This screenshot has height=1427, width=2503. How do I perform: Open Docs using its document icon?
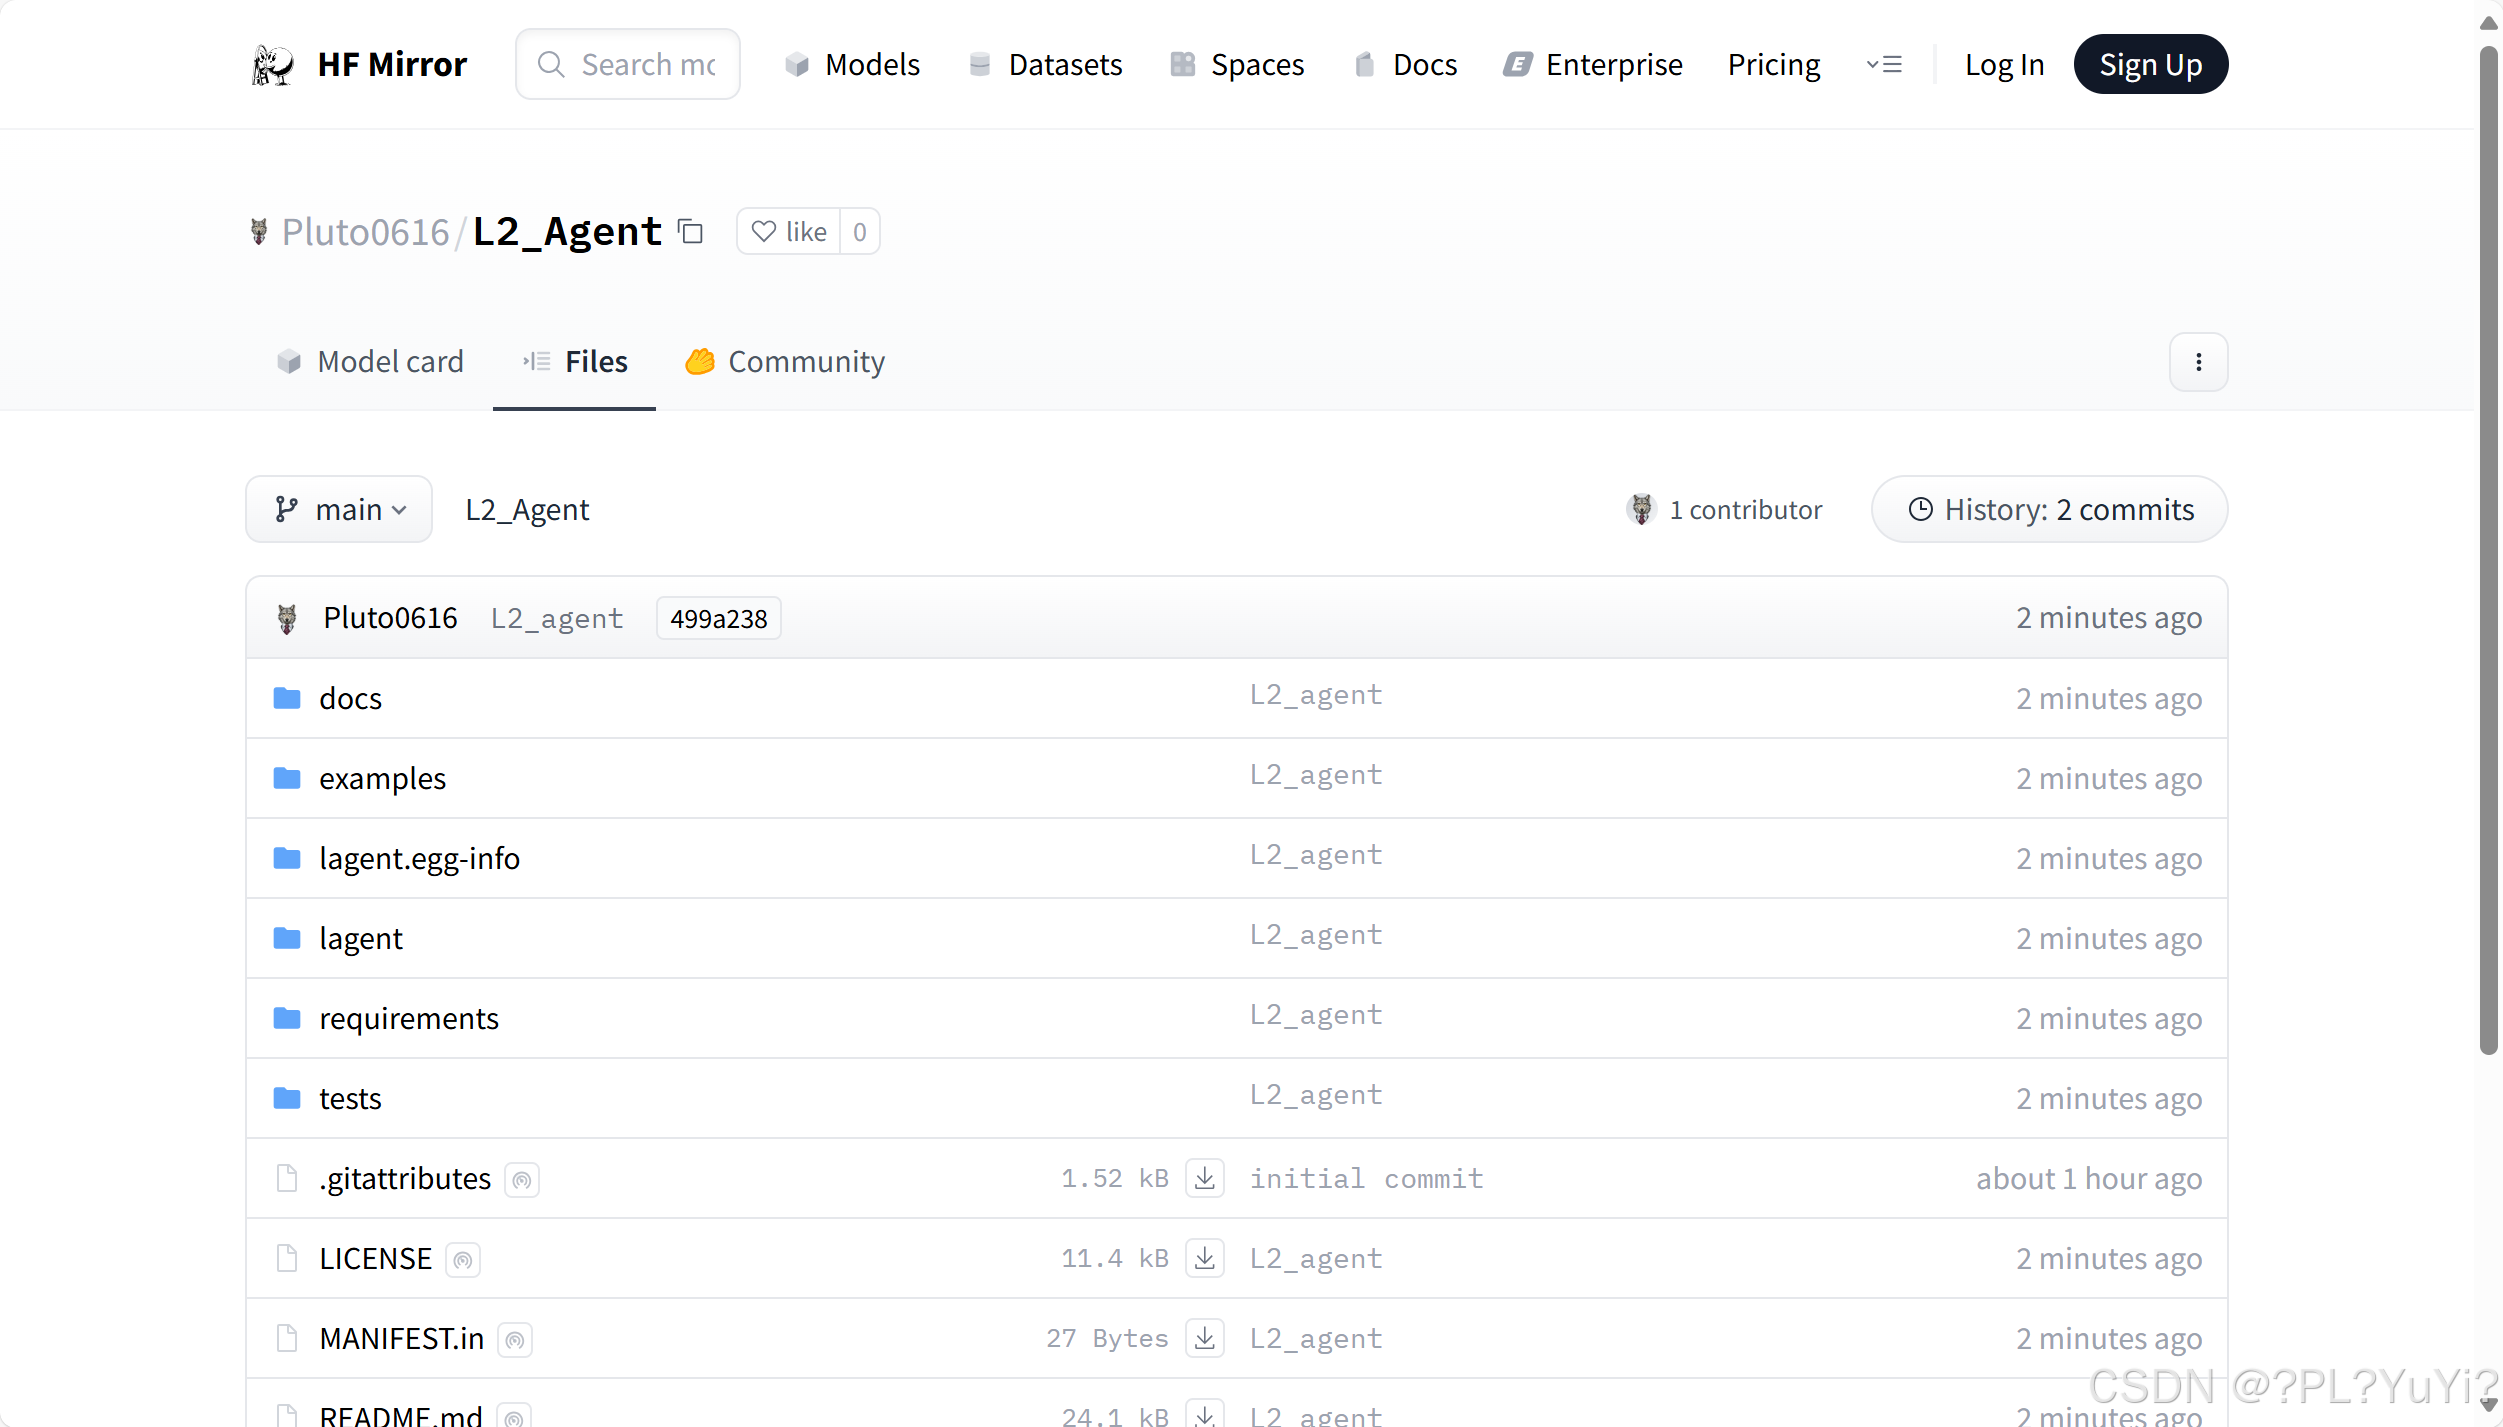tap(1364, 63)
